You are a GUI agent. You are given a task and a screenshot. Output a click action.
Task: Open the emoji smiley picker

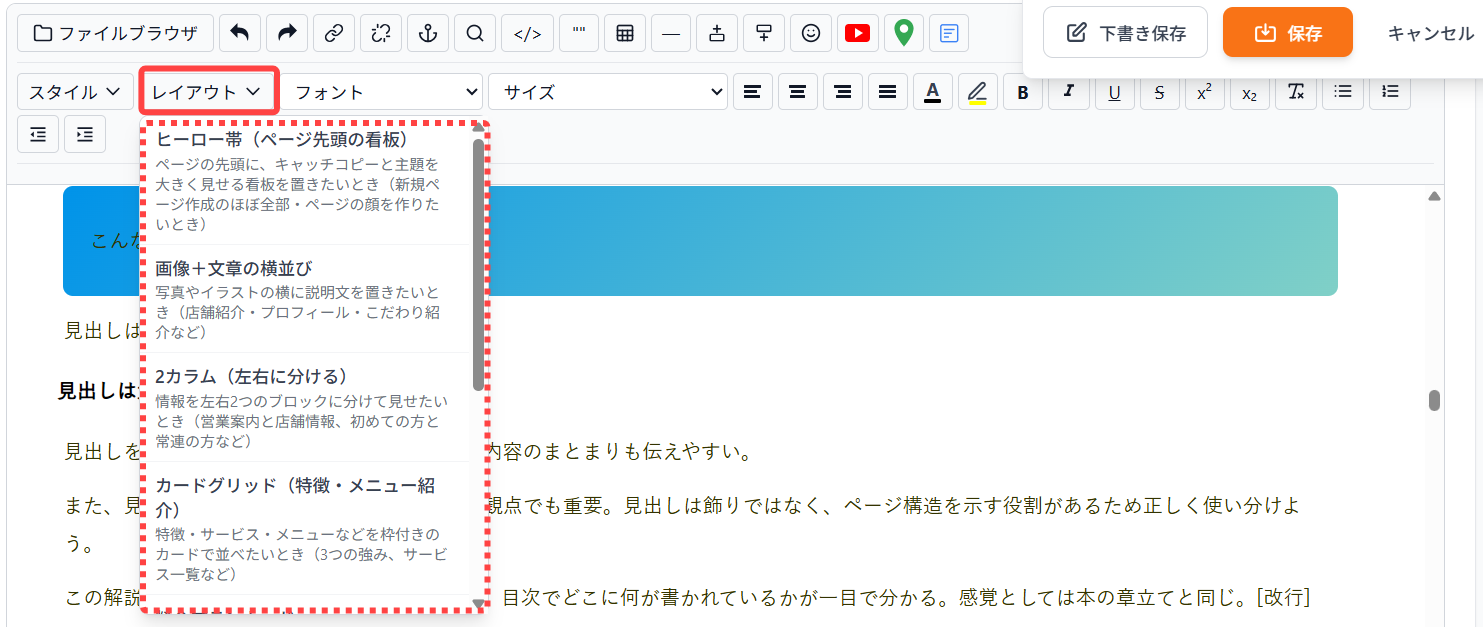[811, 33]
